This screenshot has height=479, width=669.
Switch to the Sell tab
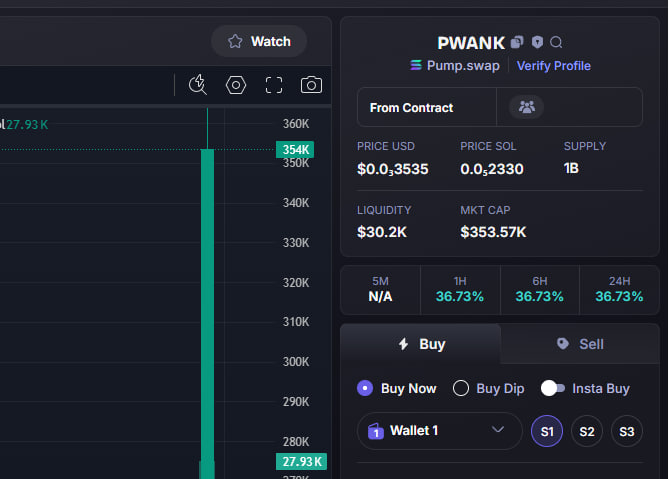580,344
